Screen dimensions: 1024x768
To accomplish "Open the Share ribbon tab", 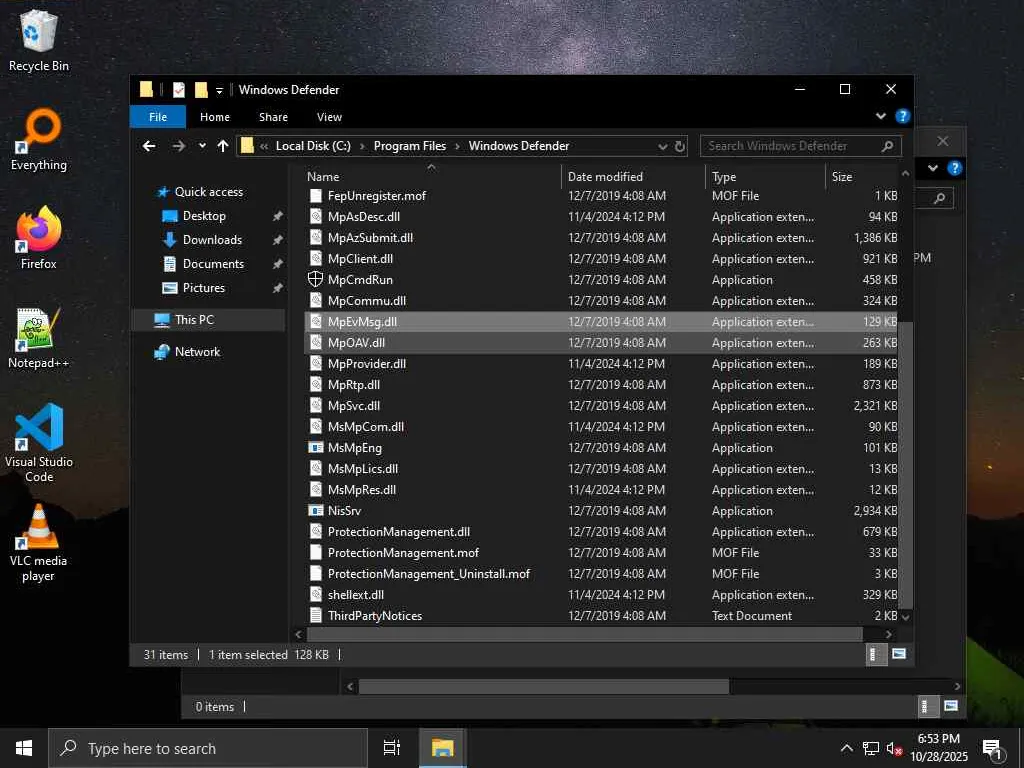I will pos(273,117).
